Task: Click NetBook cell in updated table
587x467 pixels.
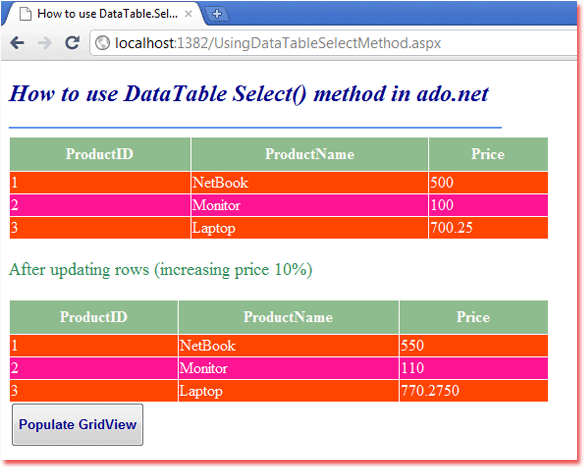Action: click(x=288, y=346)
